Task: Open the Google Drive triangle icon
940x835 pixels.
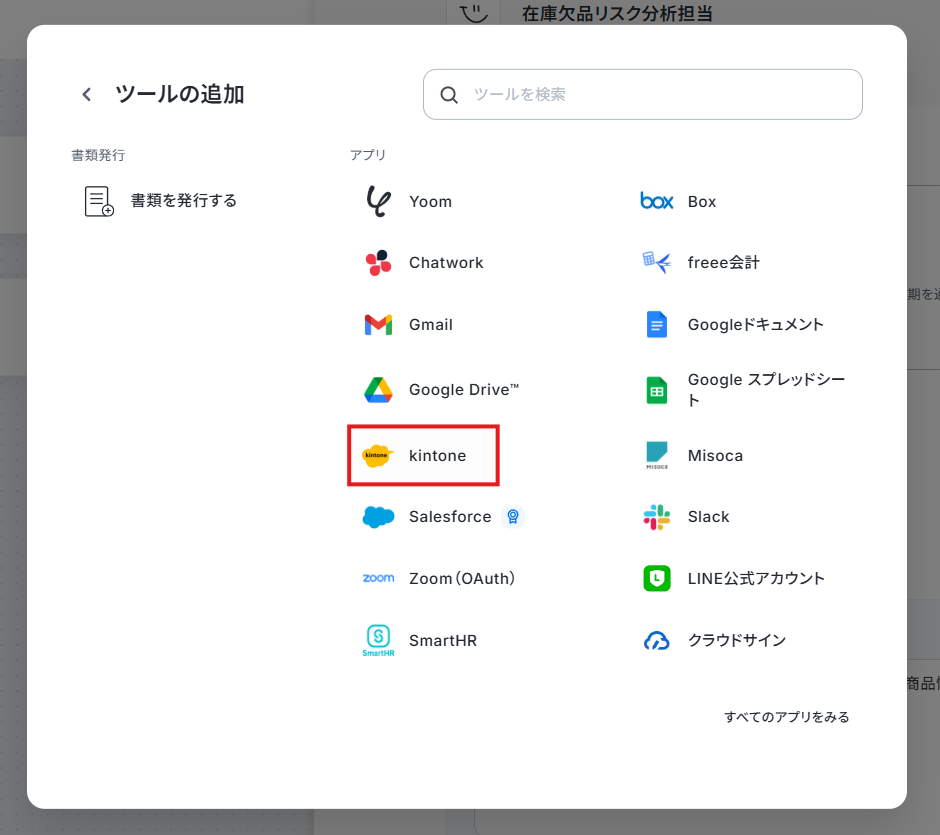Action: pyautogui.click(x=378, y=390)
